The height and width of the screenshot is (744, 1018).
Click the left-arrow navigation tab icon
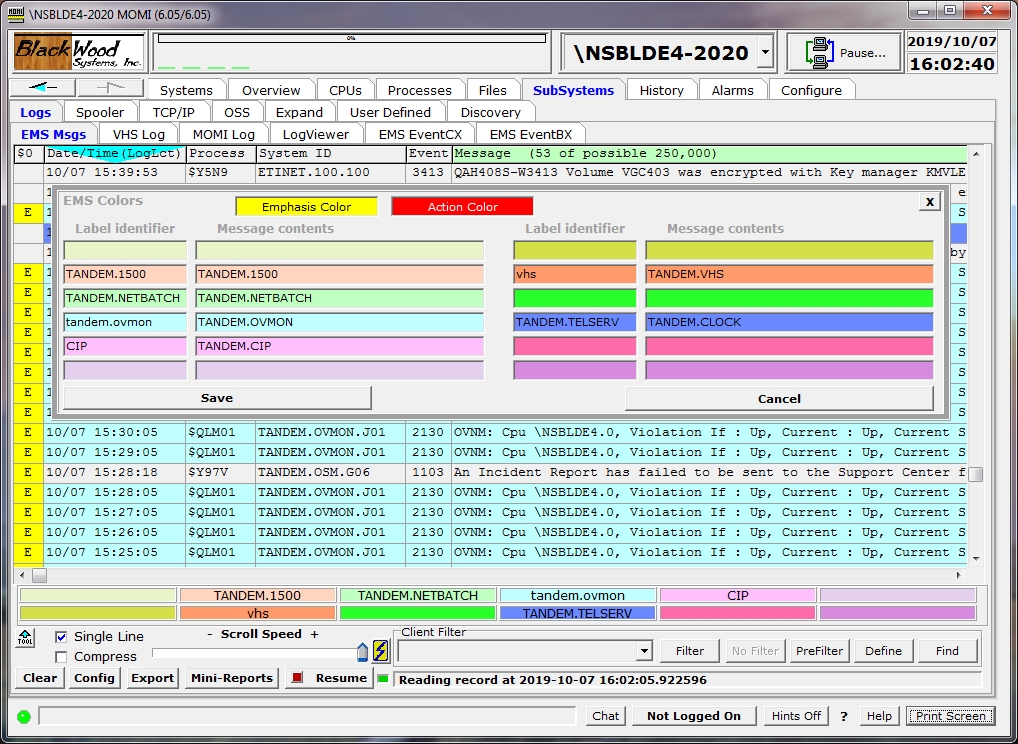coord(42,88)
